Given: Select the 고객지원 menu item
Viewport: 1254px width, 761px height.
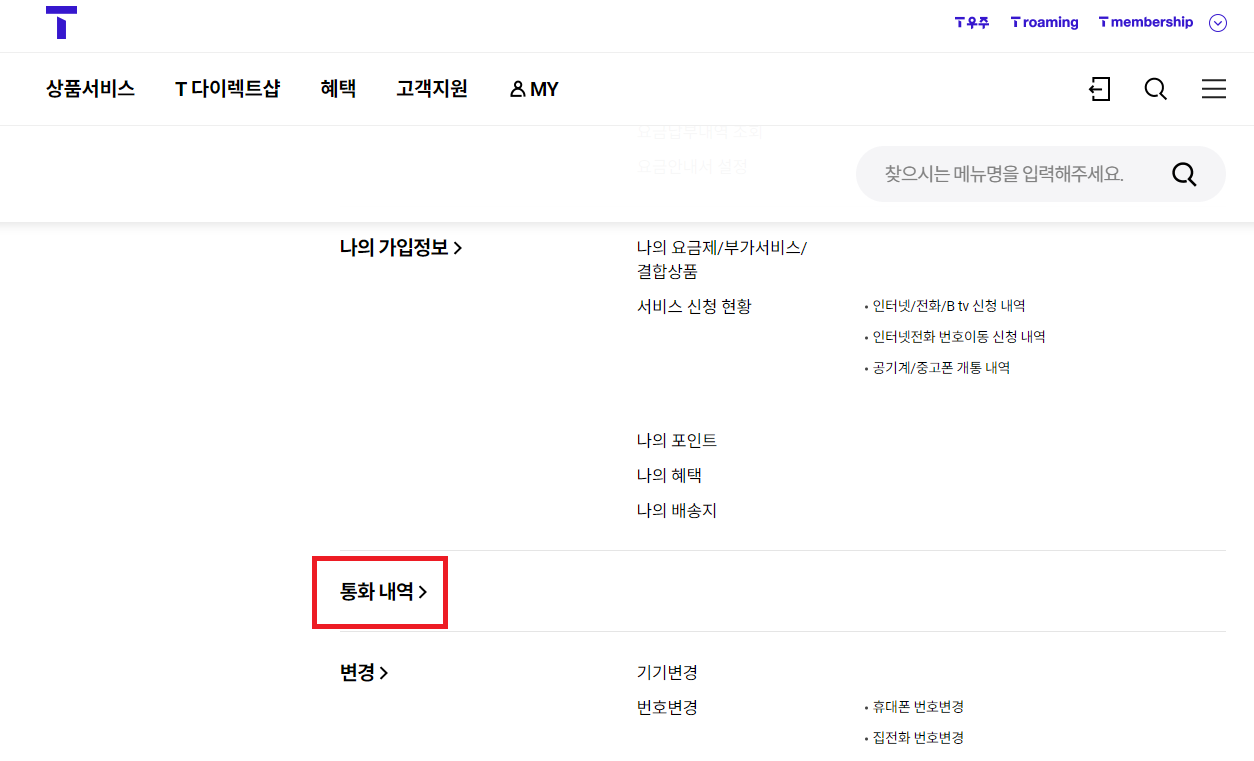Looking at the screenshot, I should tap(432, 89).
